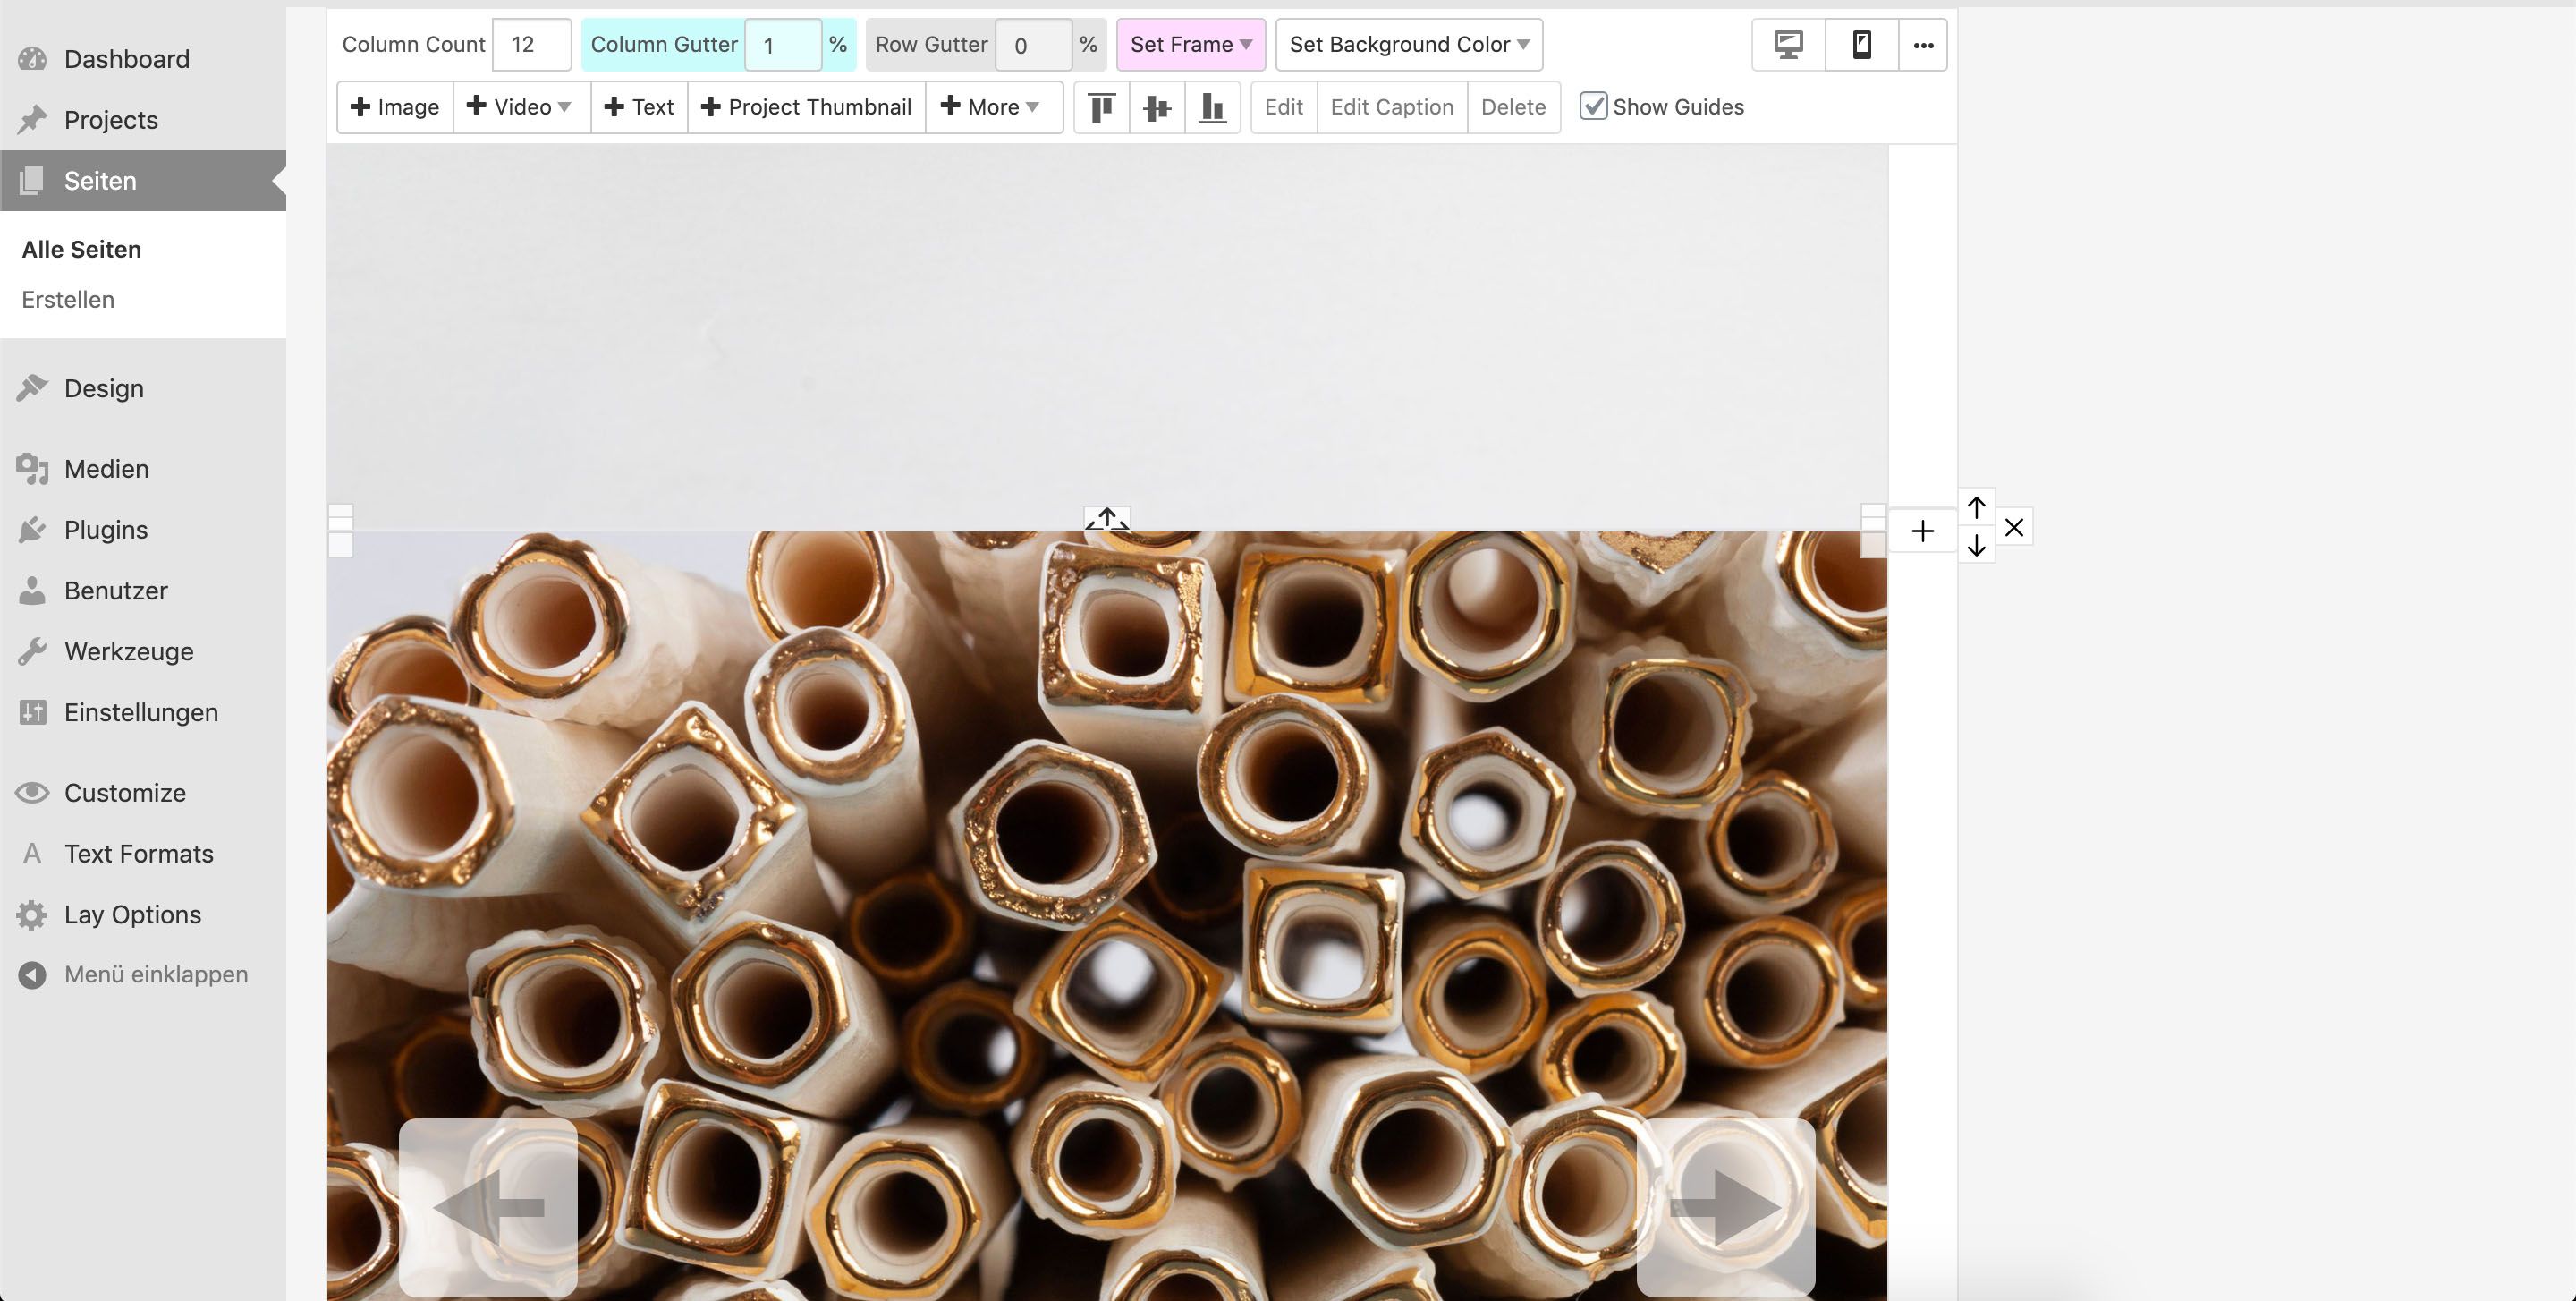
Task: Open the Erstellen submenu link
Action: 68,299
